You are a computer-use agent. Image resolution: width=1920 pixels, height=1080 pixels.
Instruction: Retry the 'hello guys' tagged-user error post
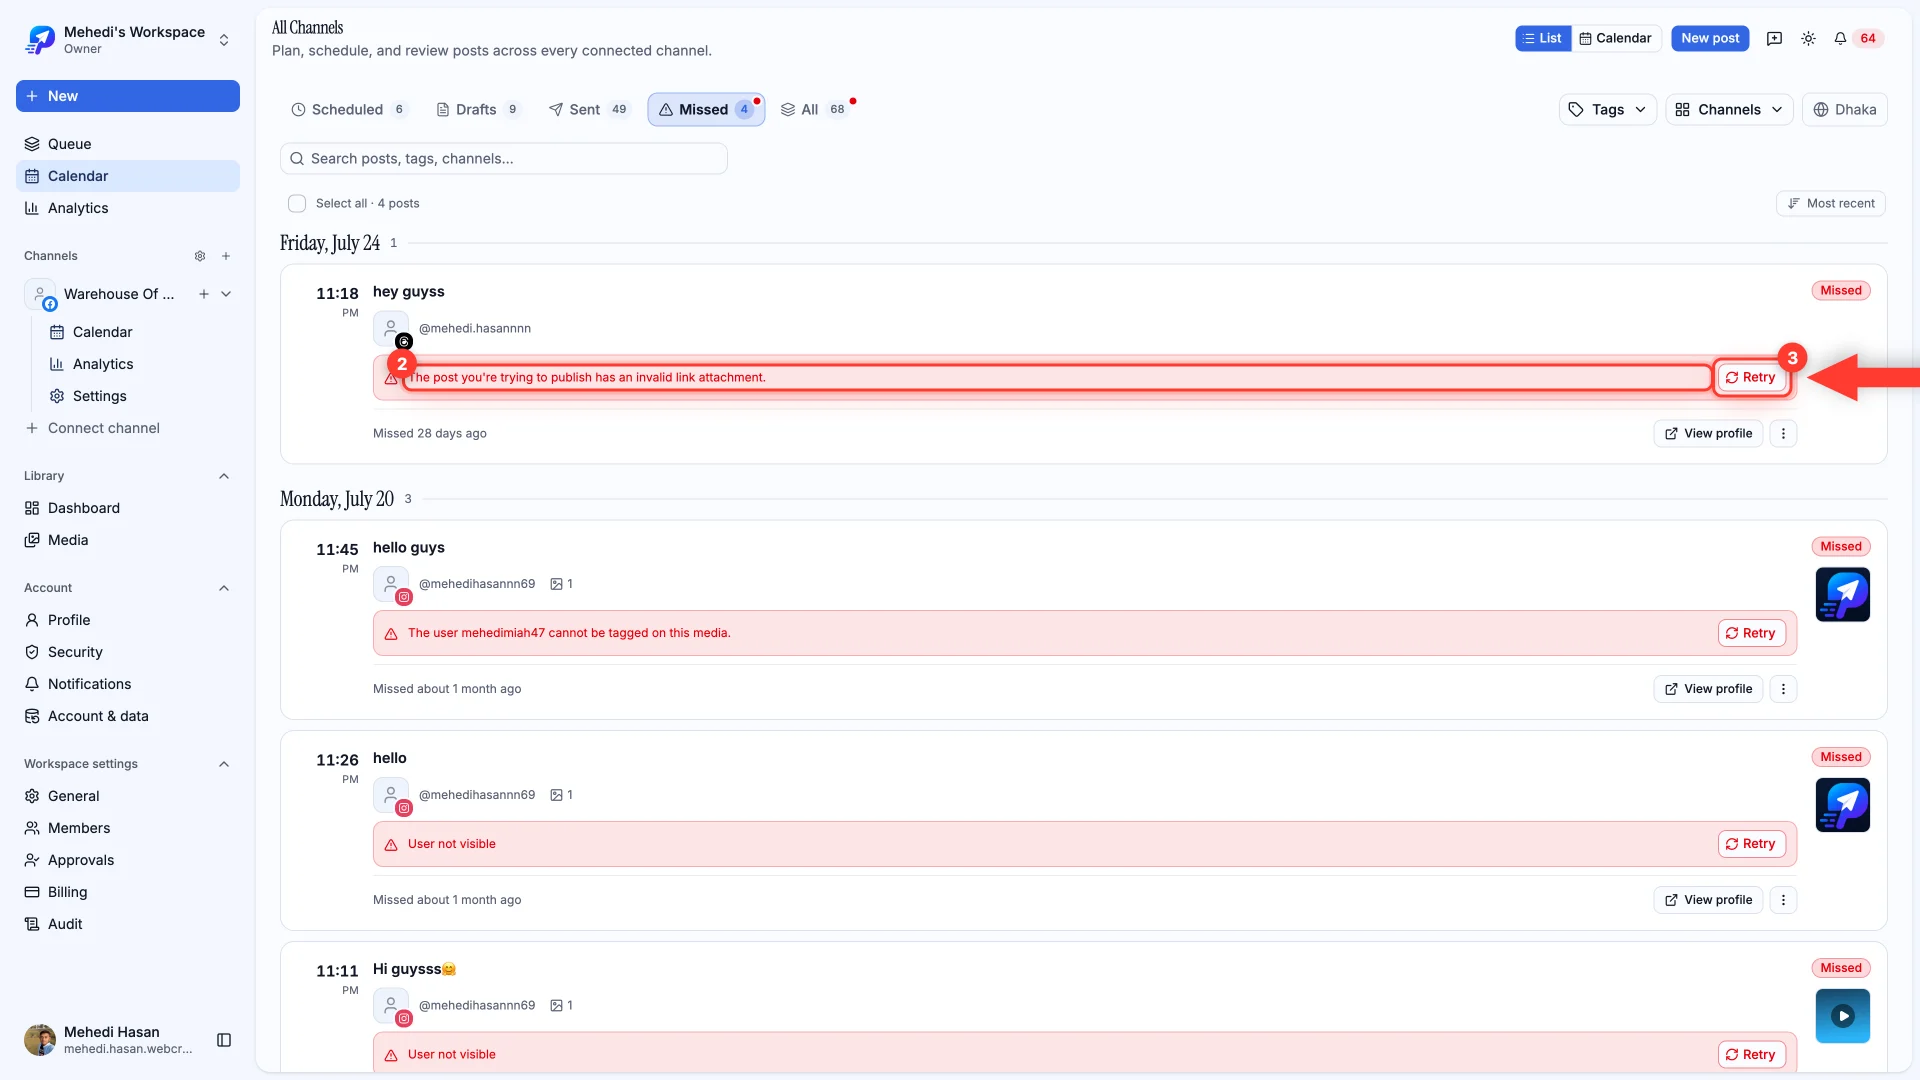pos(1751,633)
